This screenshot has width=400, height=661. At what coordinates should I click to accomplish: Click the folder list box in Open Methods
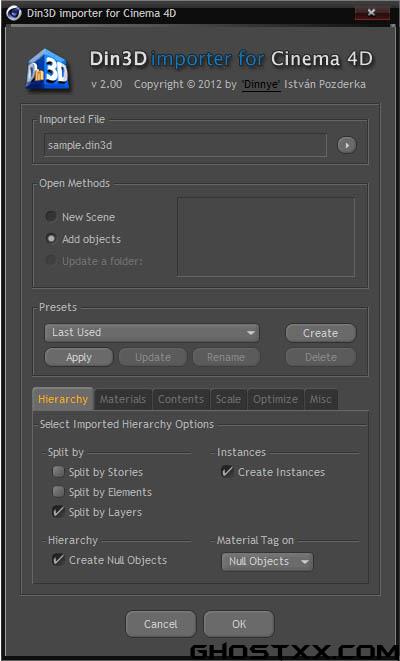point(266,237)
